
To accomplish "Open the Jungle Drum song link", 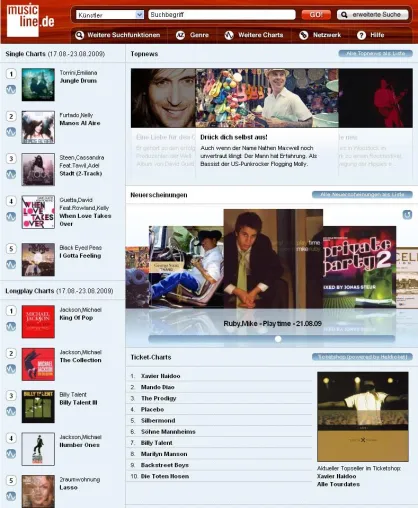I will click(78, 81).
